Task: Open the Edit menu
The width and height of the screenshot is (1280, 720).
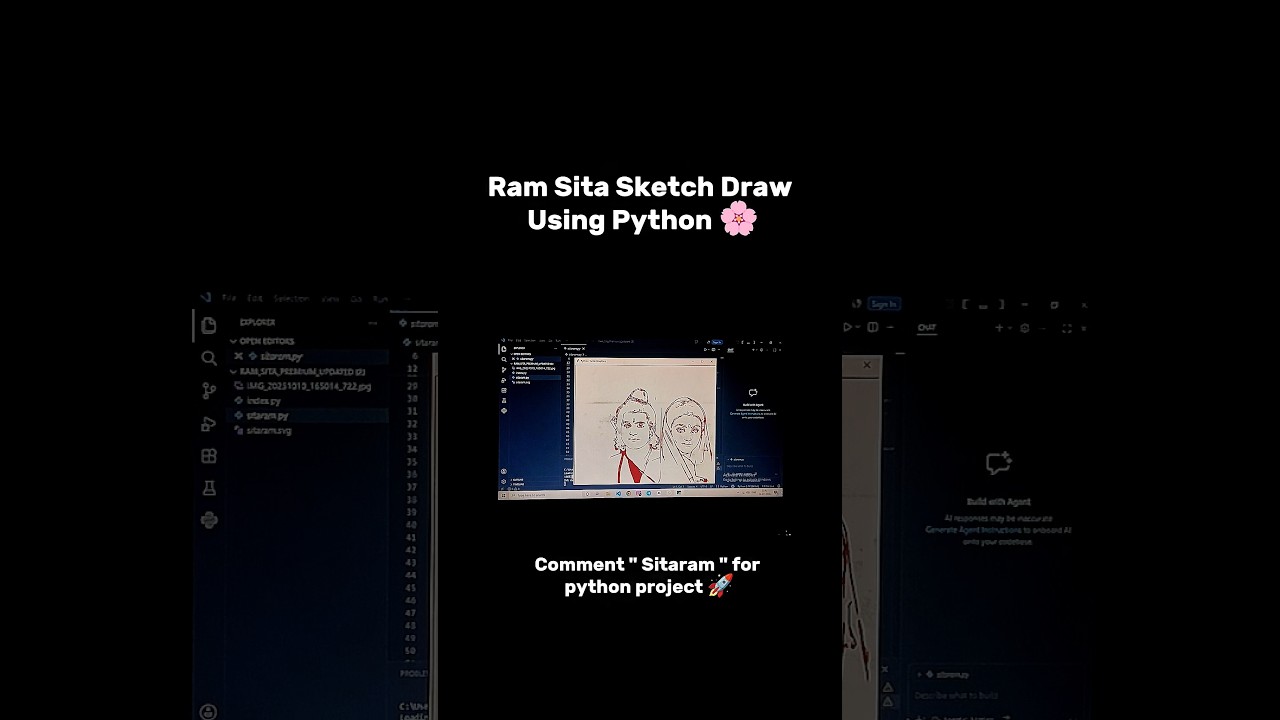Action: 255,298
